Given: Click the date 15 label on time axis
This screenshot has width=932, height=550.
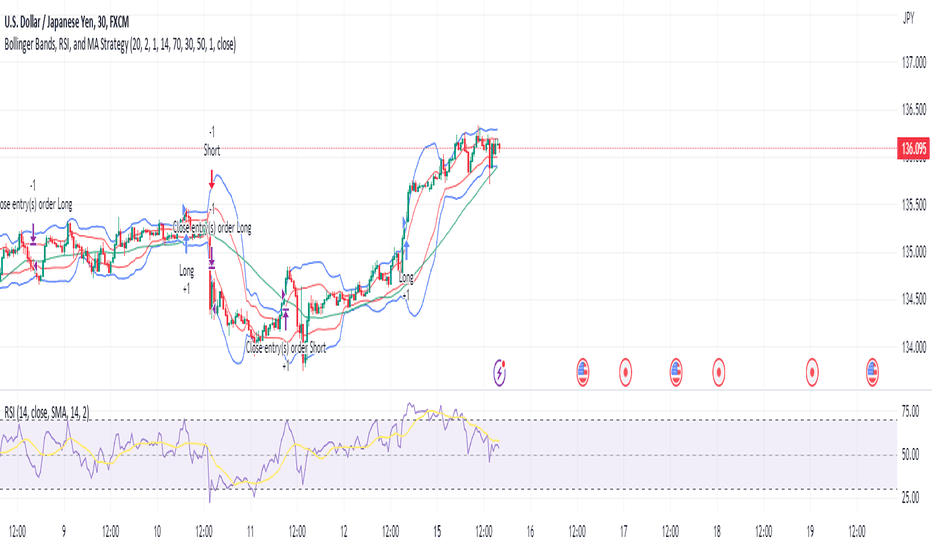Looking at the screenshot, I should pos(437,531).
